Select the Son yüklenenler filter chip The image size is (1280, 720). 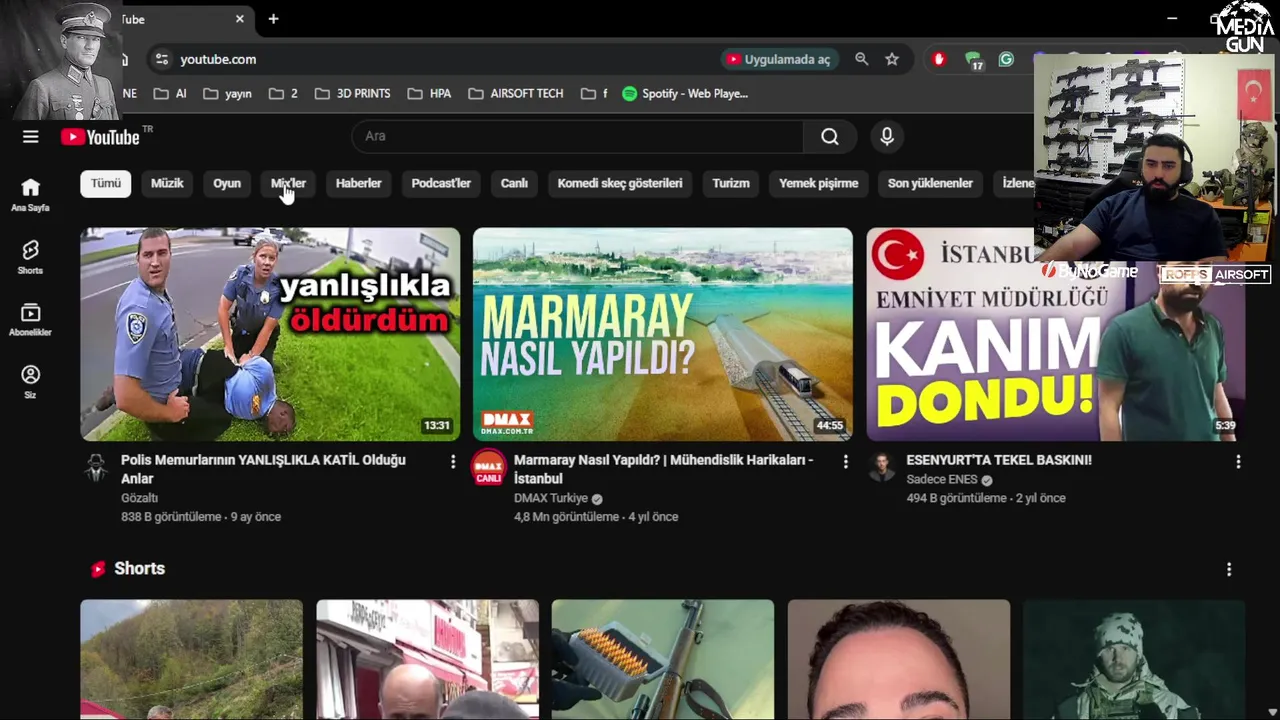point(930,183)
